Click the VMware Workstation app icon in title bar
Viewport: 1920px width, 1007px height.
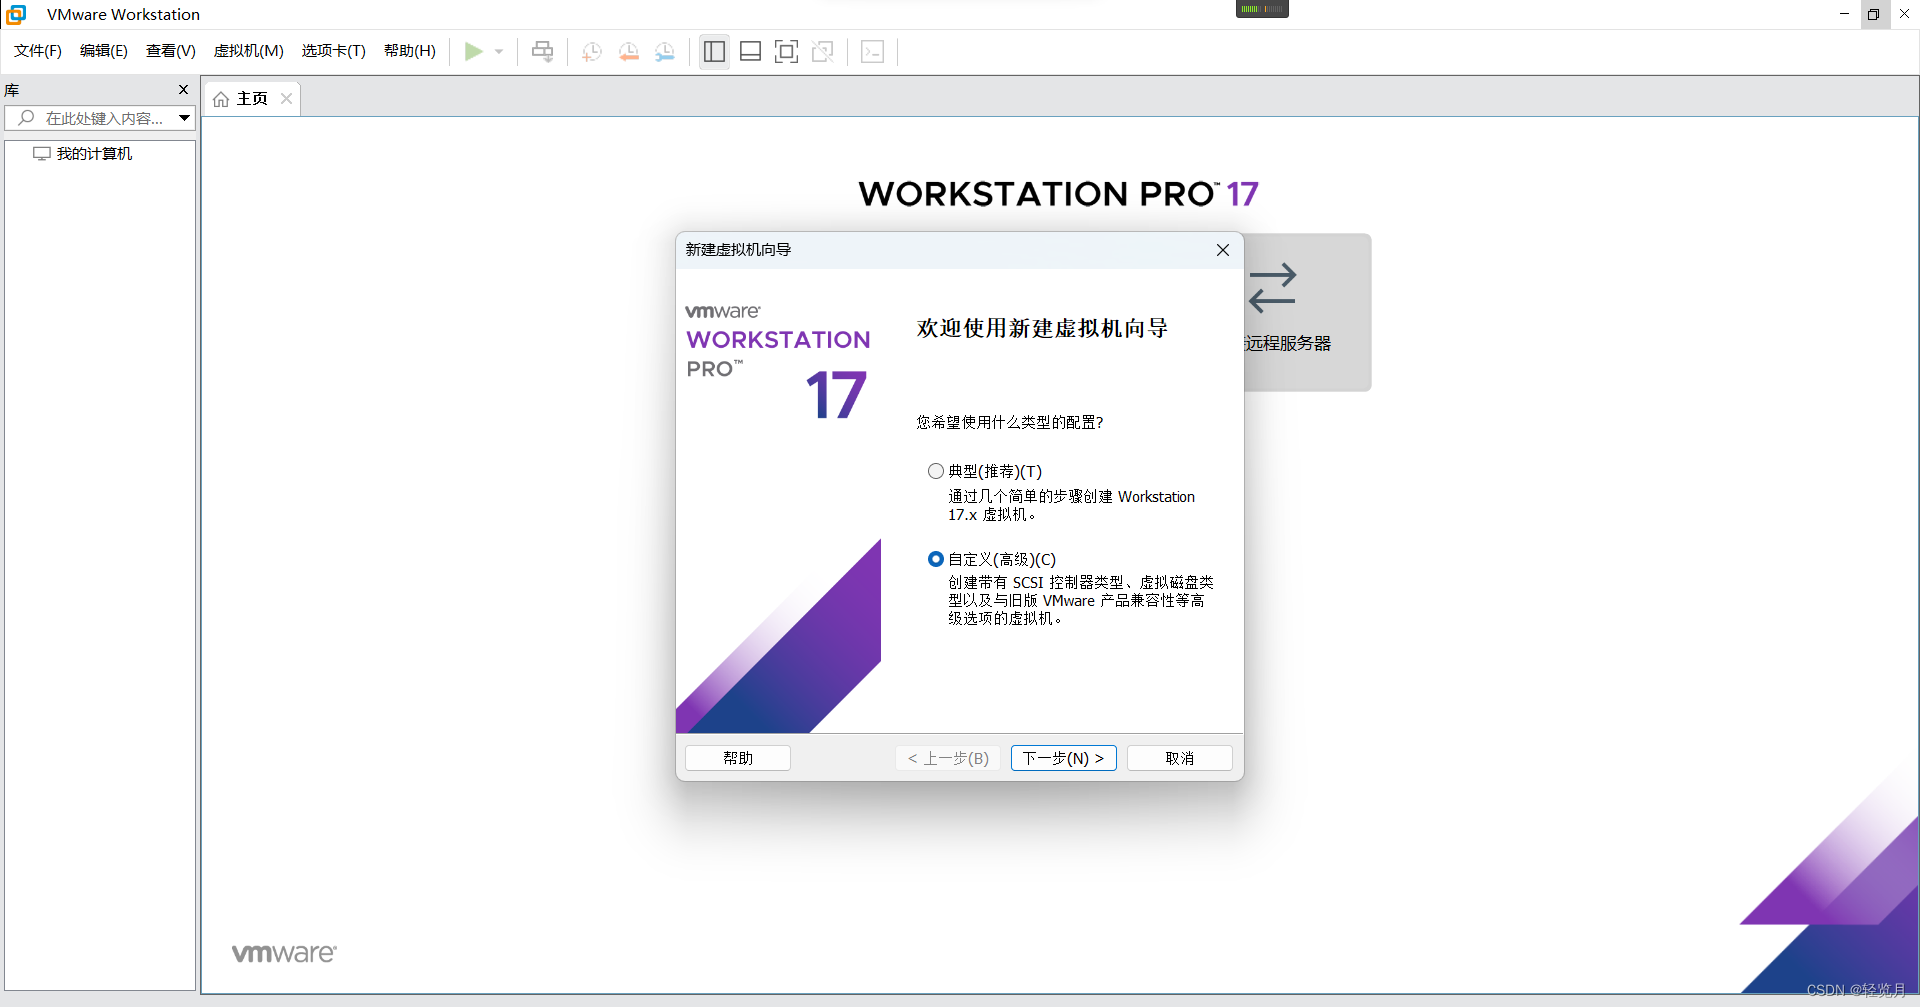point(16,14)
